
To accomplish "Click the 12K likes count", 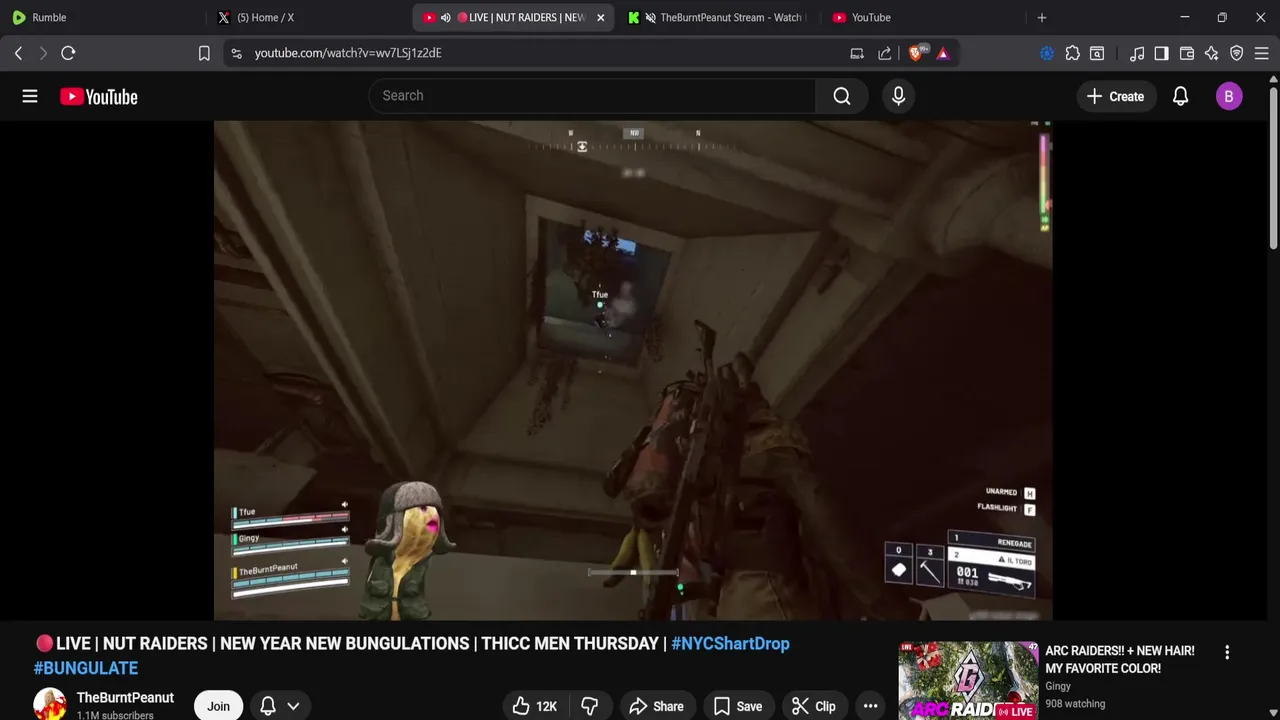I will [x=546, y=706].
